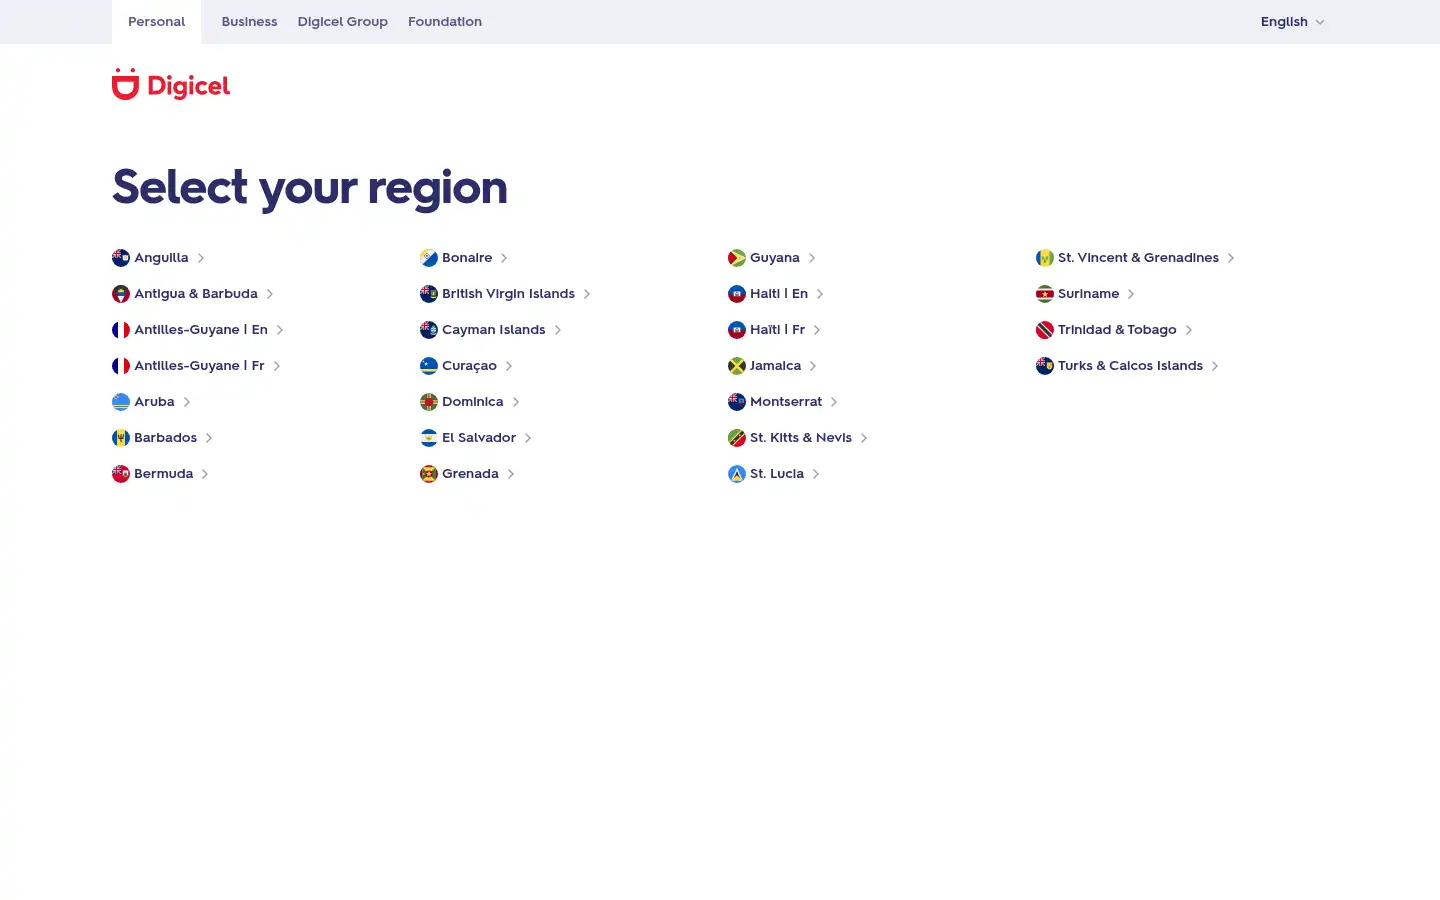Viewport: 1440px width, 900px height.
Task: Click the Grenada flag icon
Action: (429, 474)
